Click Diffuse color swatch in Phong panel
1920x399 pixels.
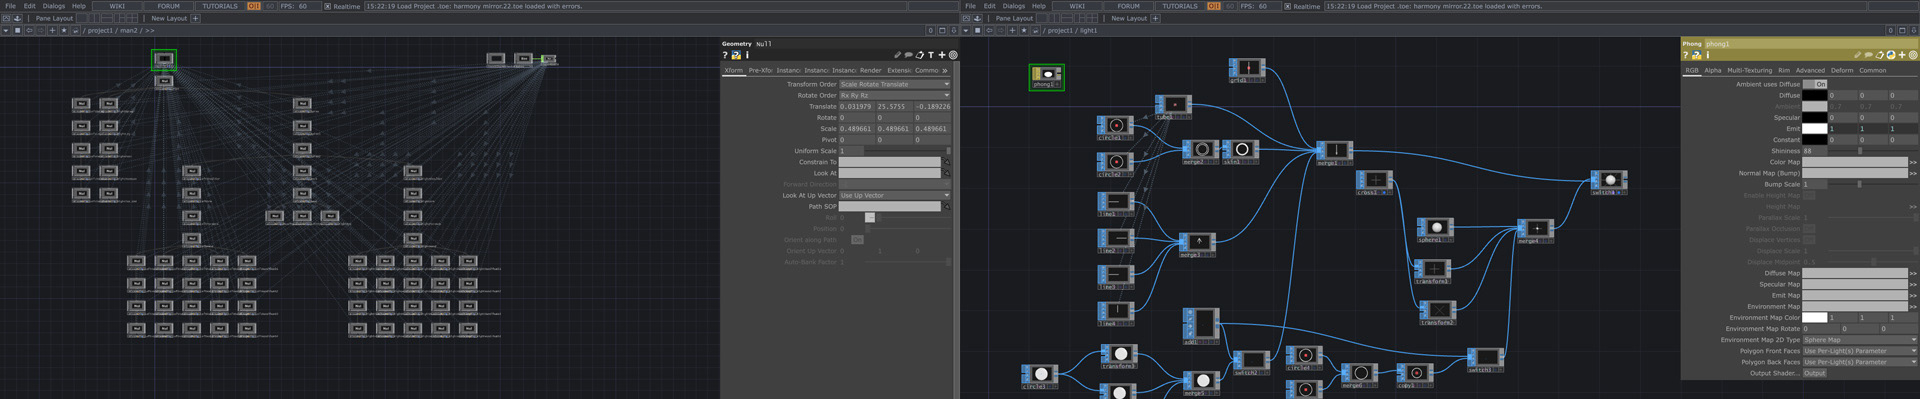pos(1815,96)
